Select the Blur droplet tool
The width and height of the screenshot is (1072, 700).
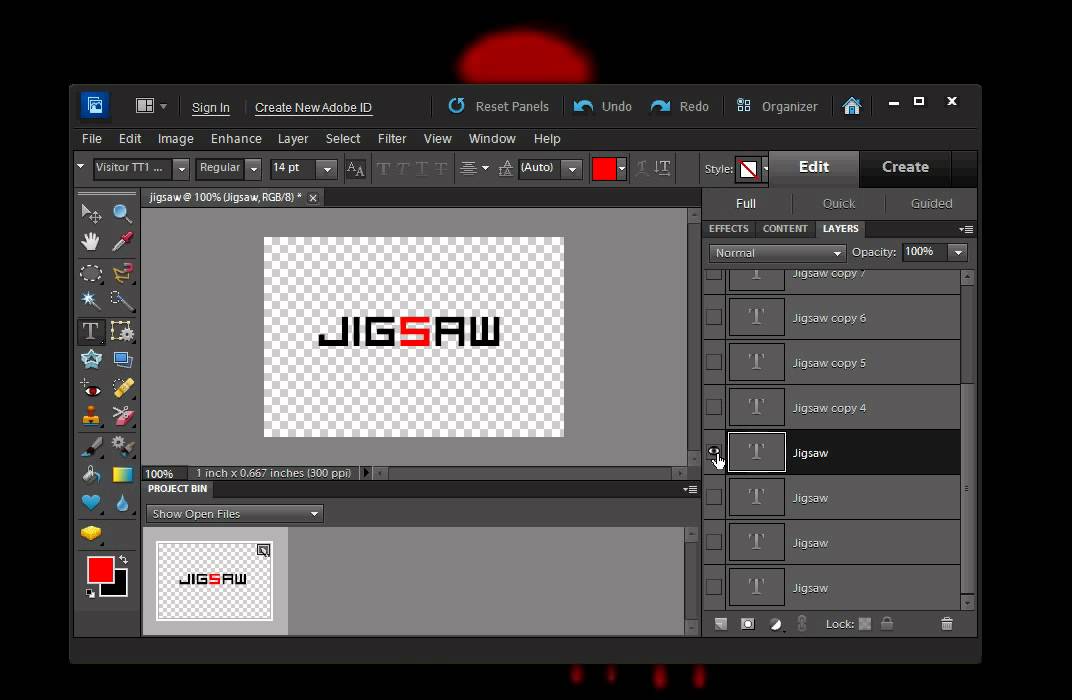coord(122,503)
